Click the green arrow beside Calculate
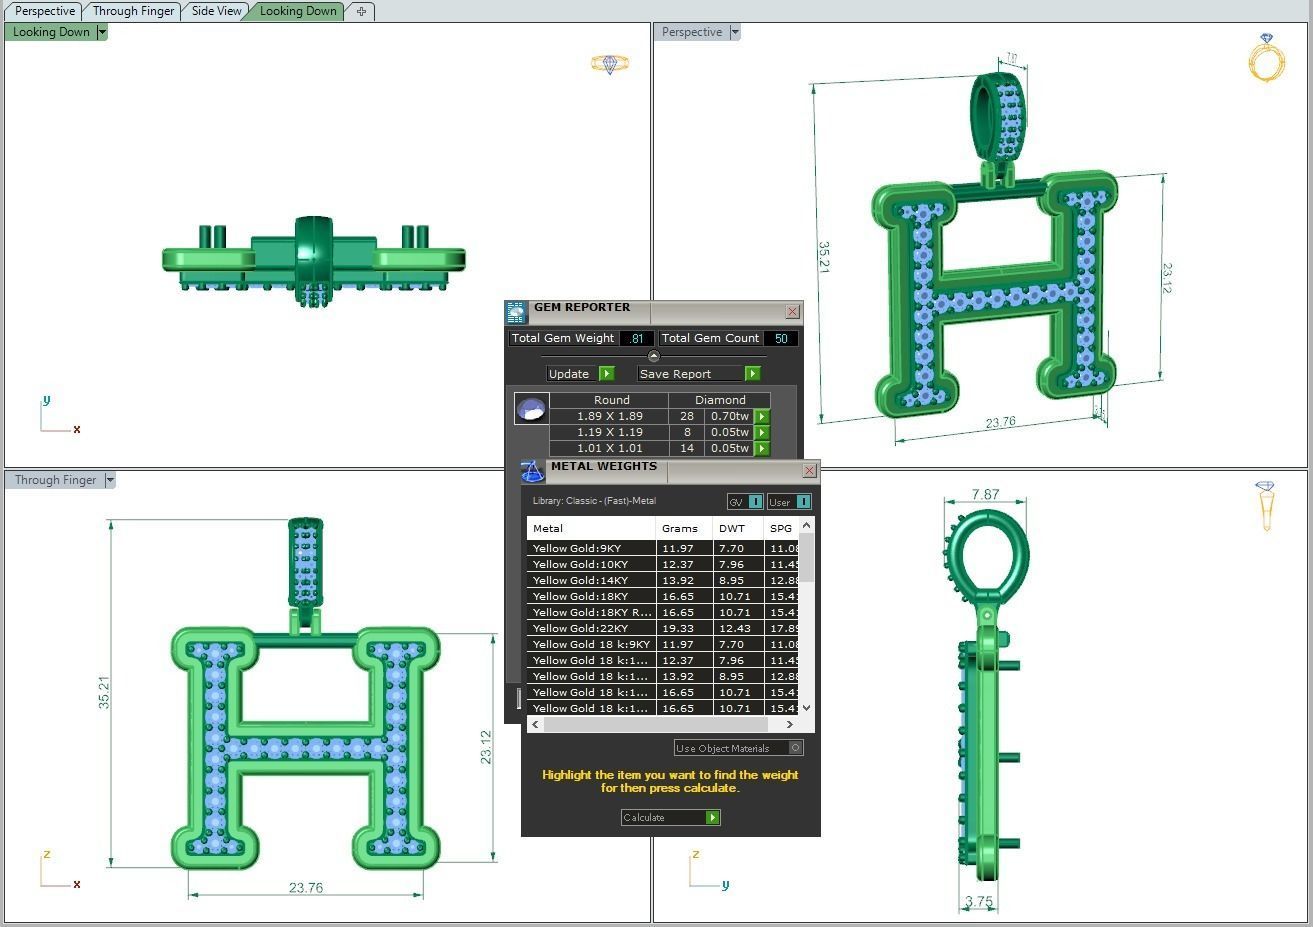1313x927 pixels. [712, 818]
